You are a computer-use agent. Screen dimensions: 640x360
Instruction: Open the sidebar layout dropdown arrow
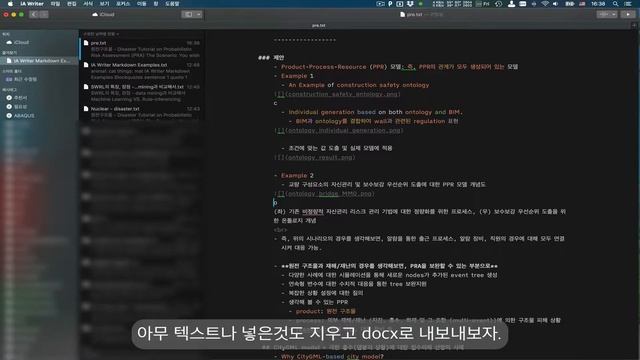click(199, 14)
